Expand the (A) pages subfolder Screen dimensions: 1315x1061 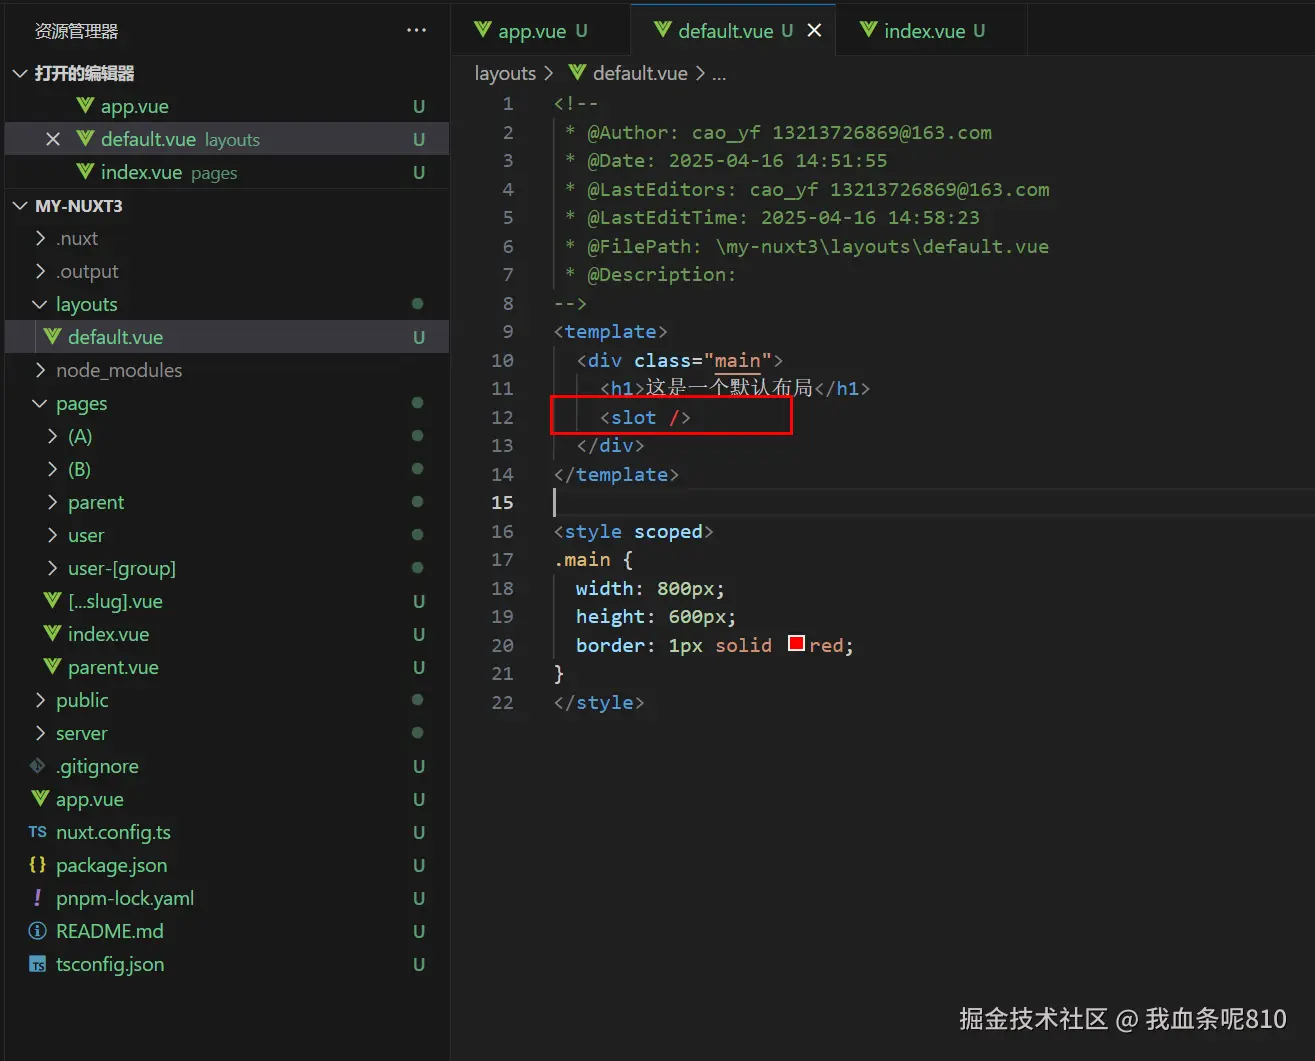(52, 436)
